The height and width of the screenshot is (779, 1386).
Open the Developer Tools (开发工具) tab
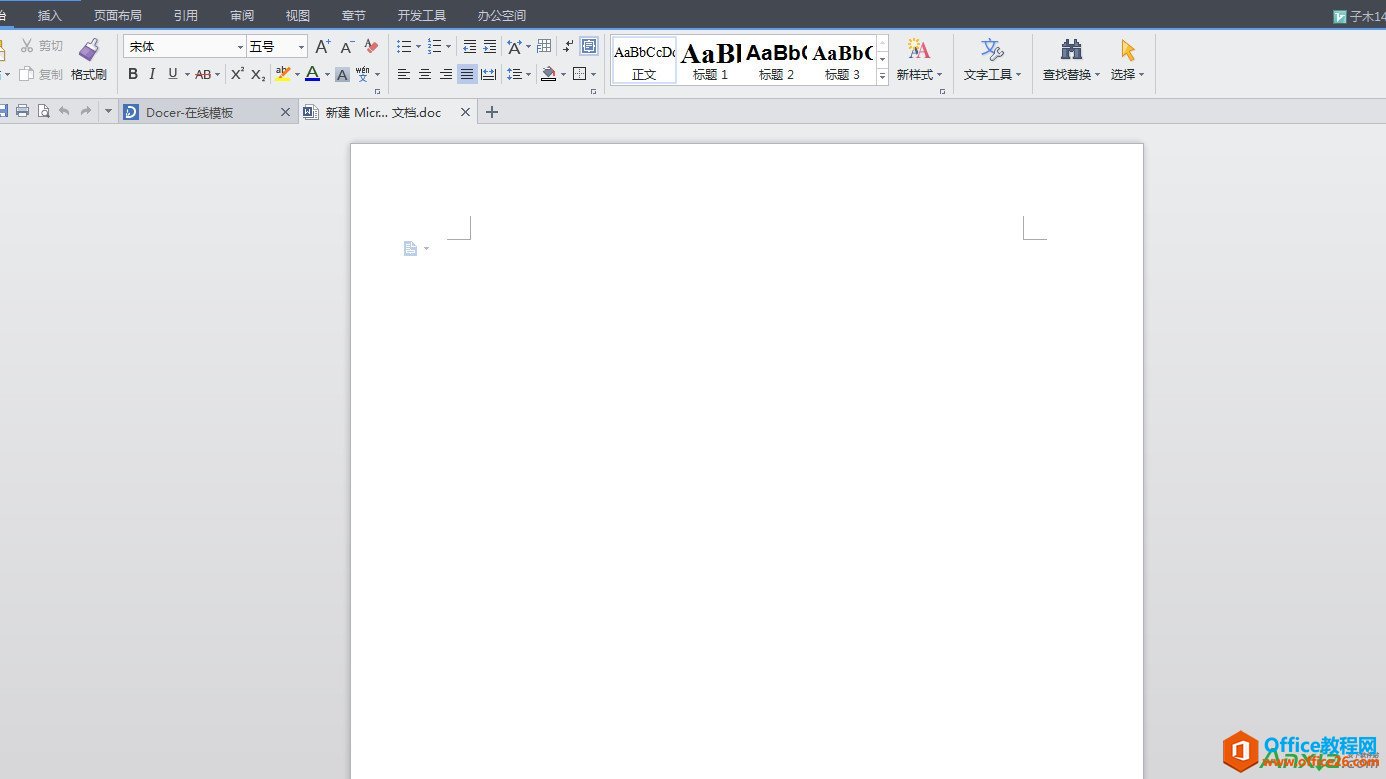[422, 15]
